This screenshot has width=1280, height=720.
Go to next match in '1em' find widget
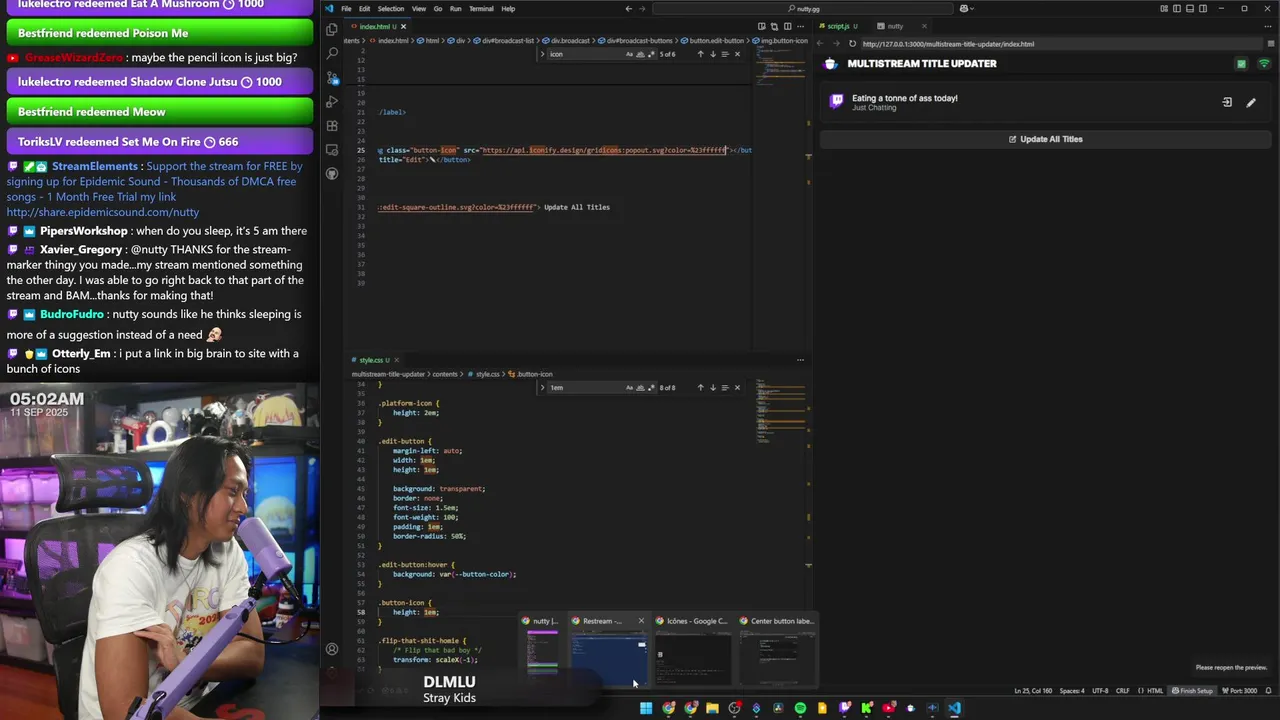pyautogui.click(x=712, y=387)
